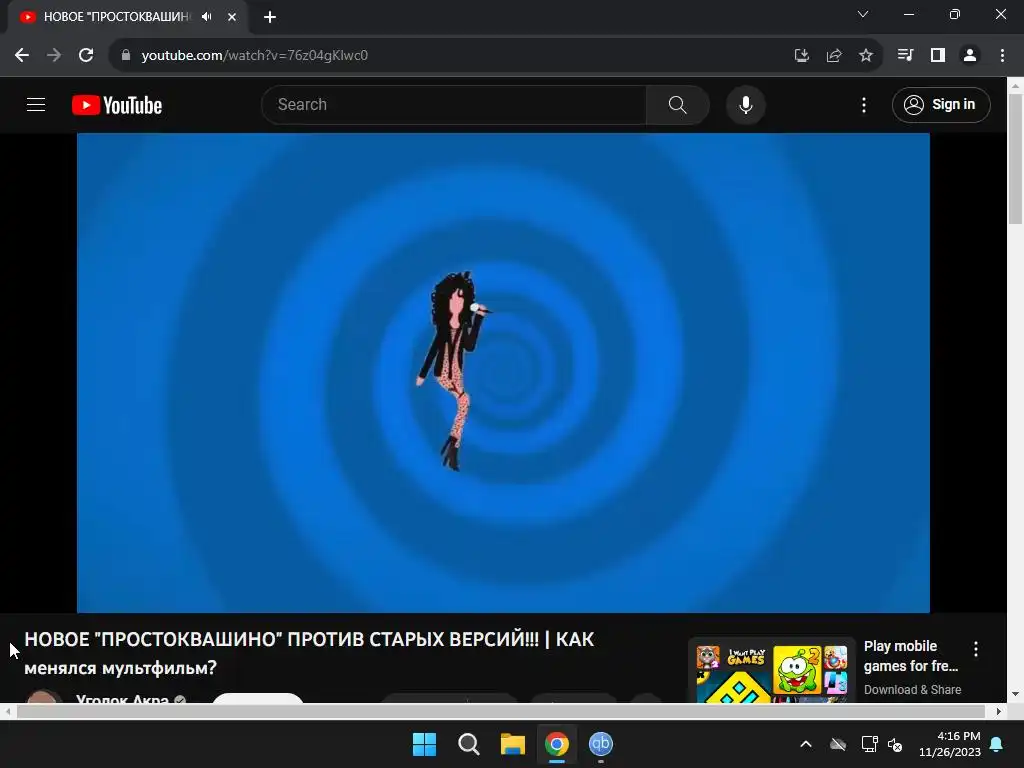Click the video title text
The height and width of the screenshot is (768, 1024).
[309, 653]
